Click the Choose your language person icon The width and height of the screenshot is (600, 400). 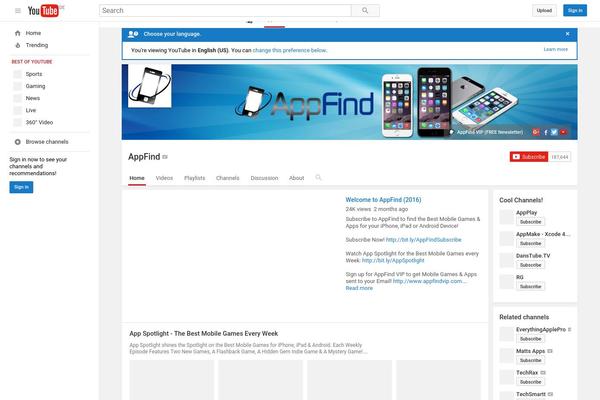coord(133,34)
